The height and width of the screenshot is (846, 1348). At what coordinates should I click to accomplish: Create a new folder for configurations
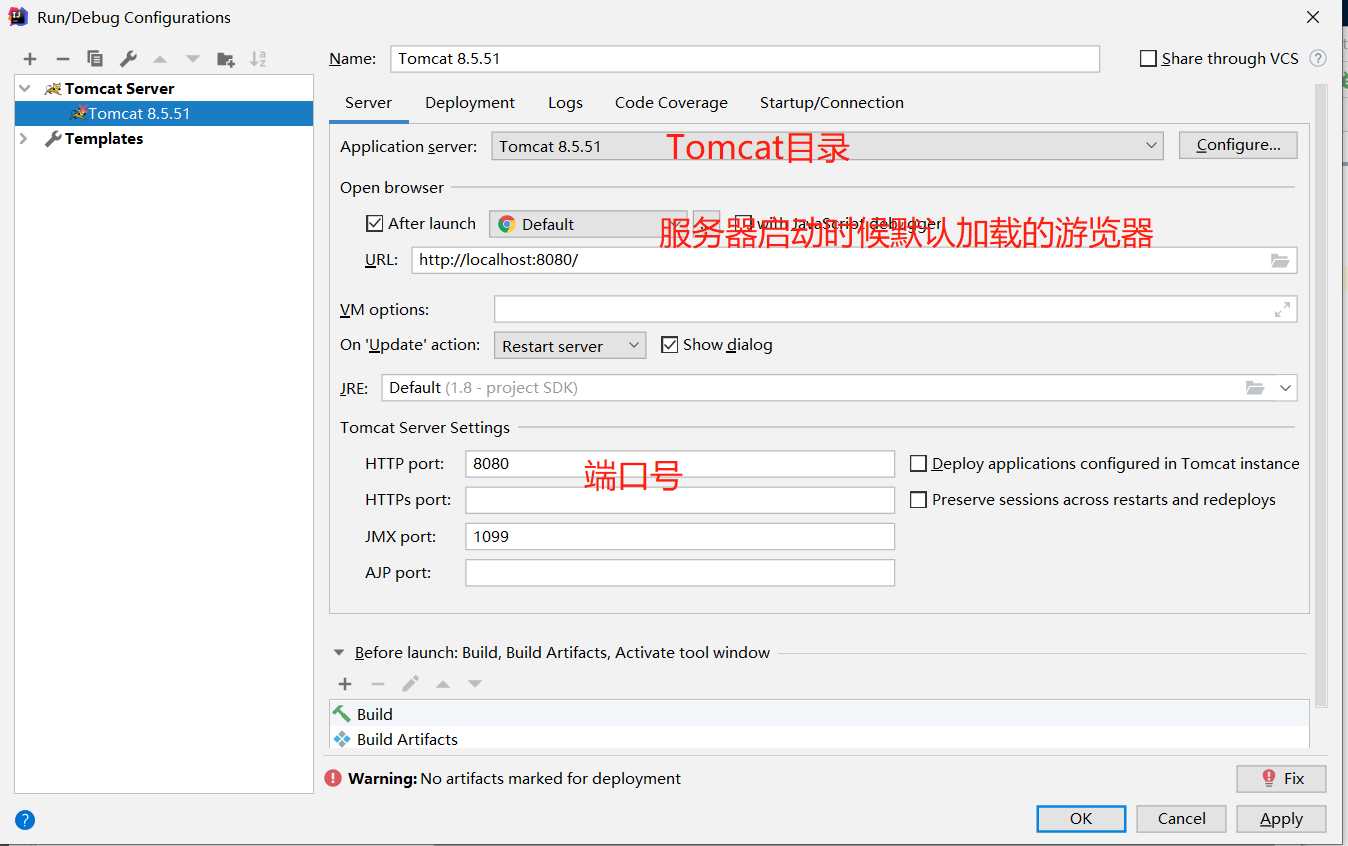click(226, 59)
